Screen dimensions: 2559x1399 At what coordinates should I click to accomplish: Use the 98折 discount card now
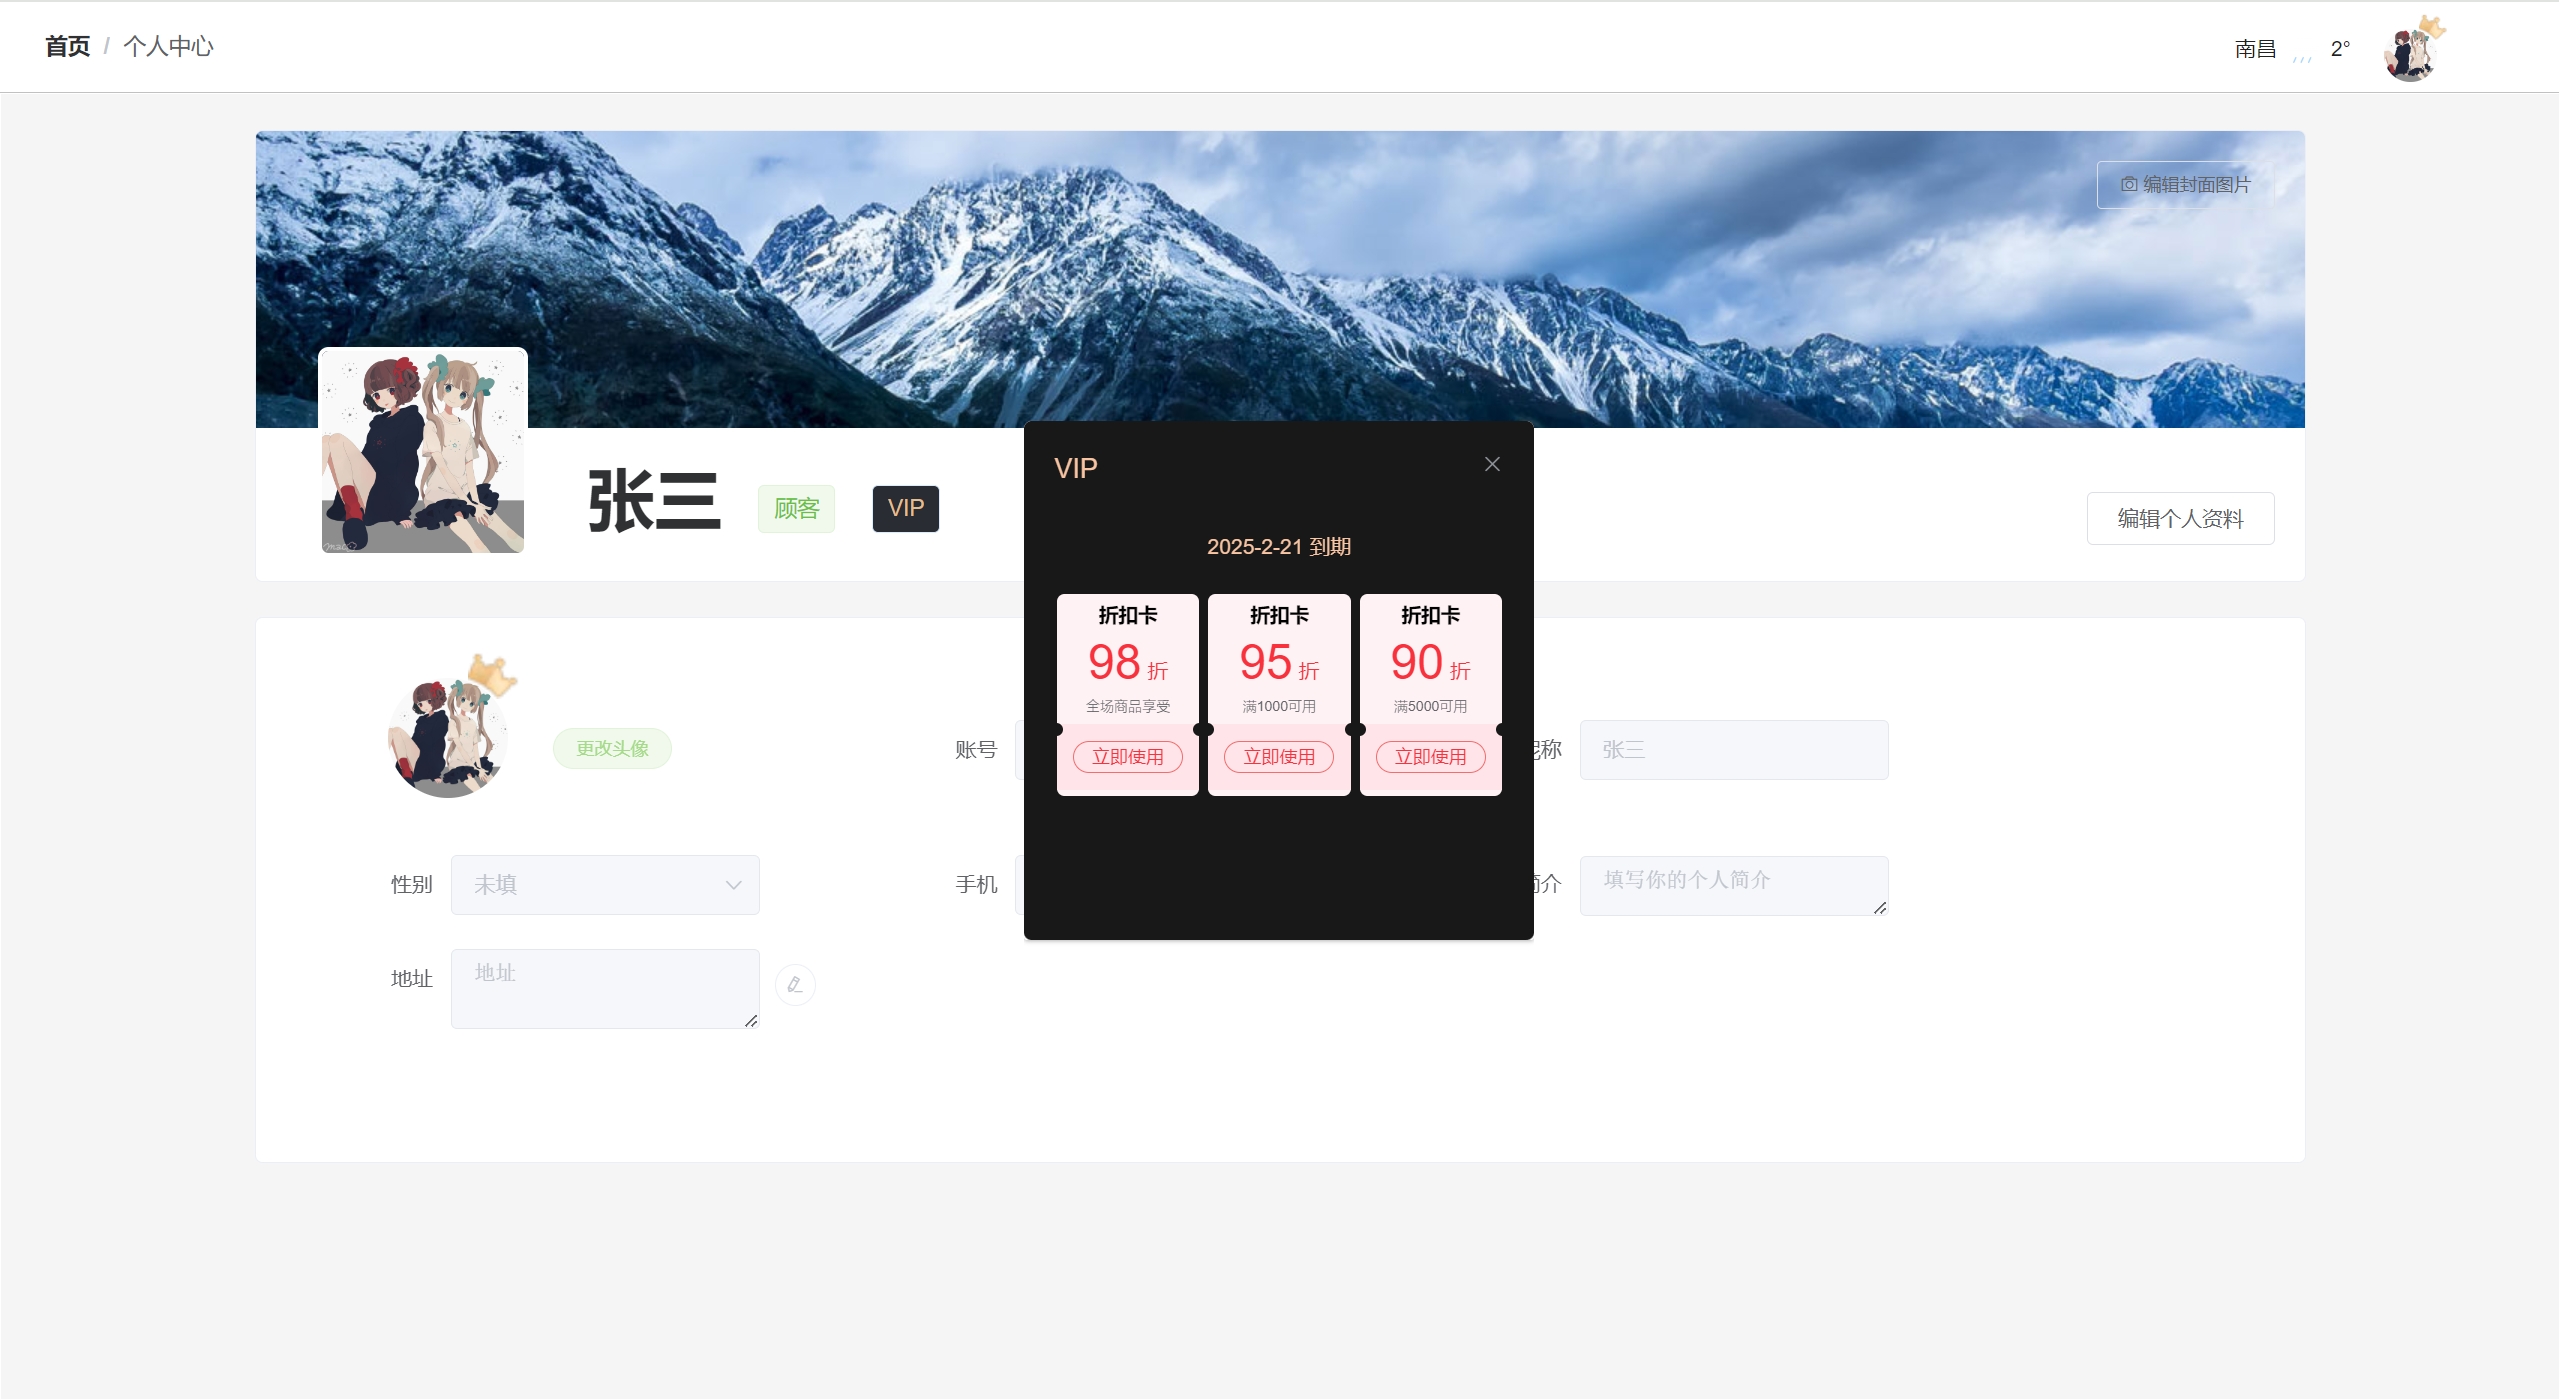[1127, 757]
